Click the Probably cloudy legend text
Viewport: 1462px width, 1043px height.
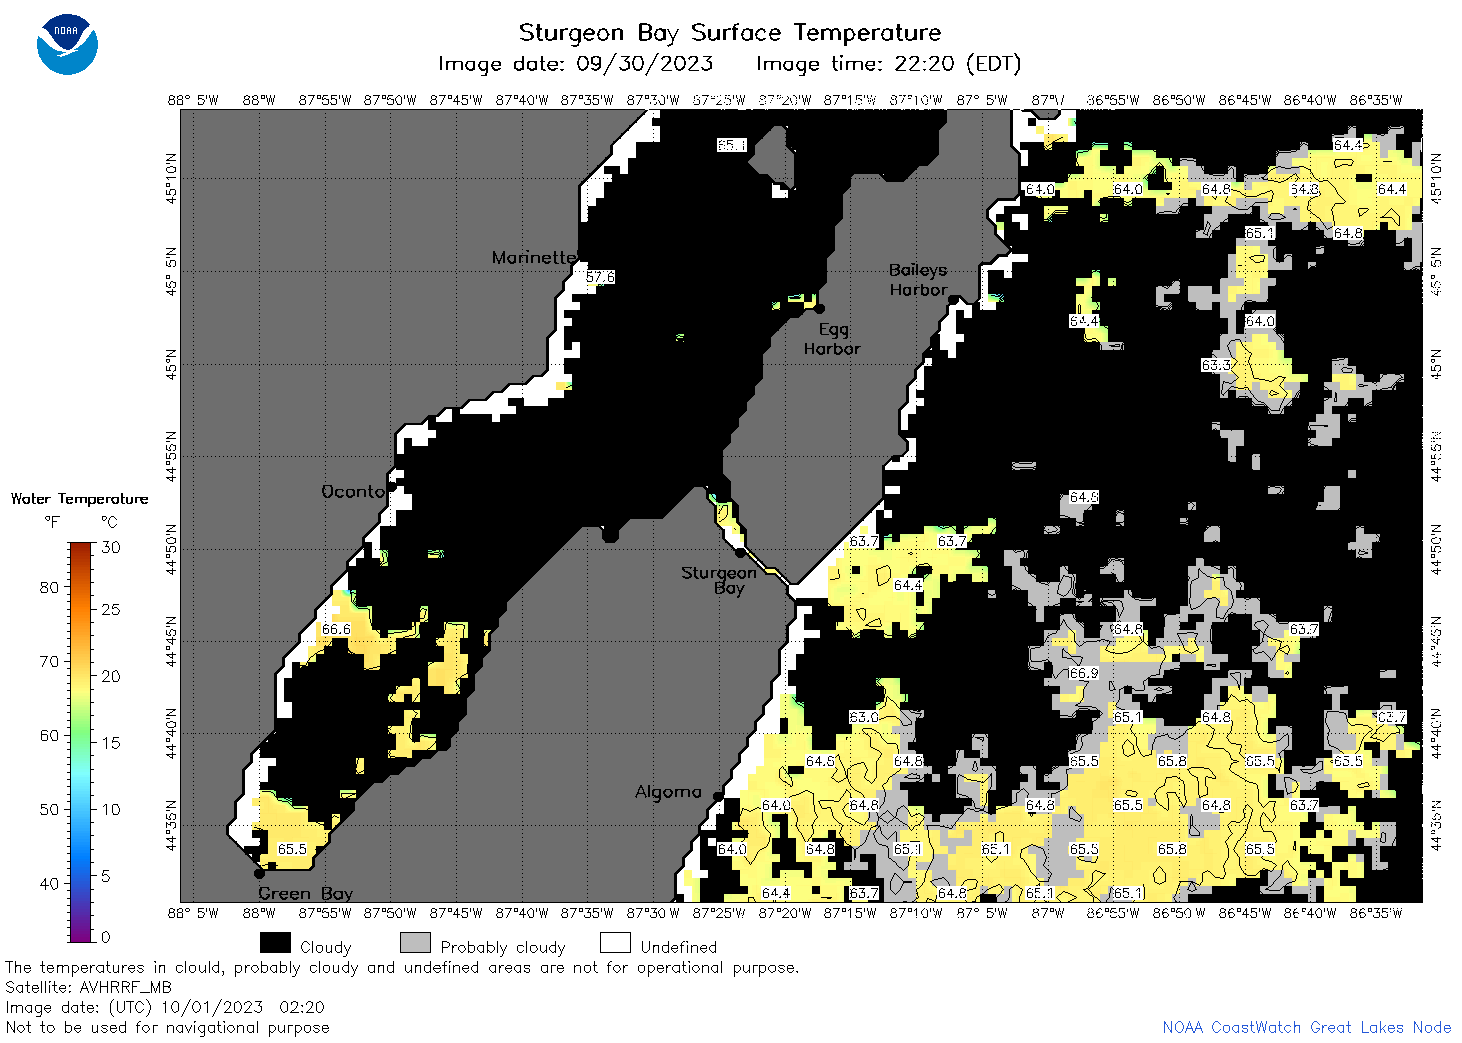tap(503, 947)
